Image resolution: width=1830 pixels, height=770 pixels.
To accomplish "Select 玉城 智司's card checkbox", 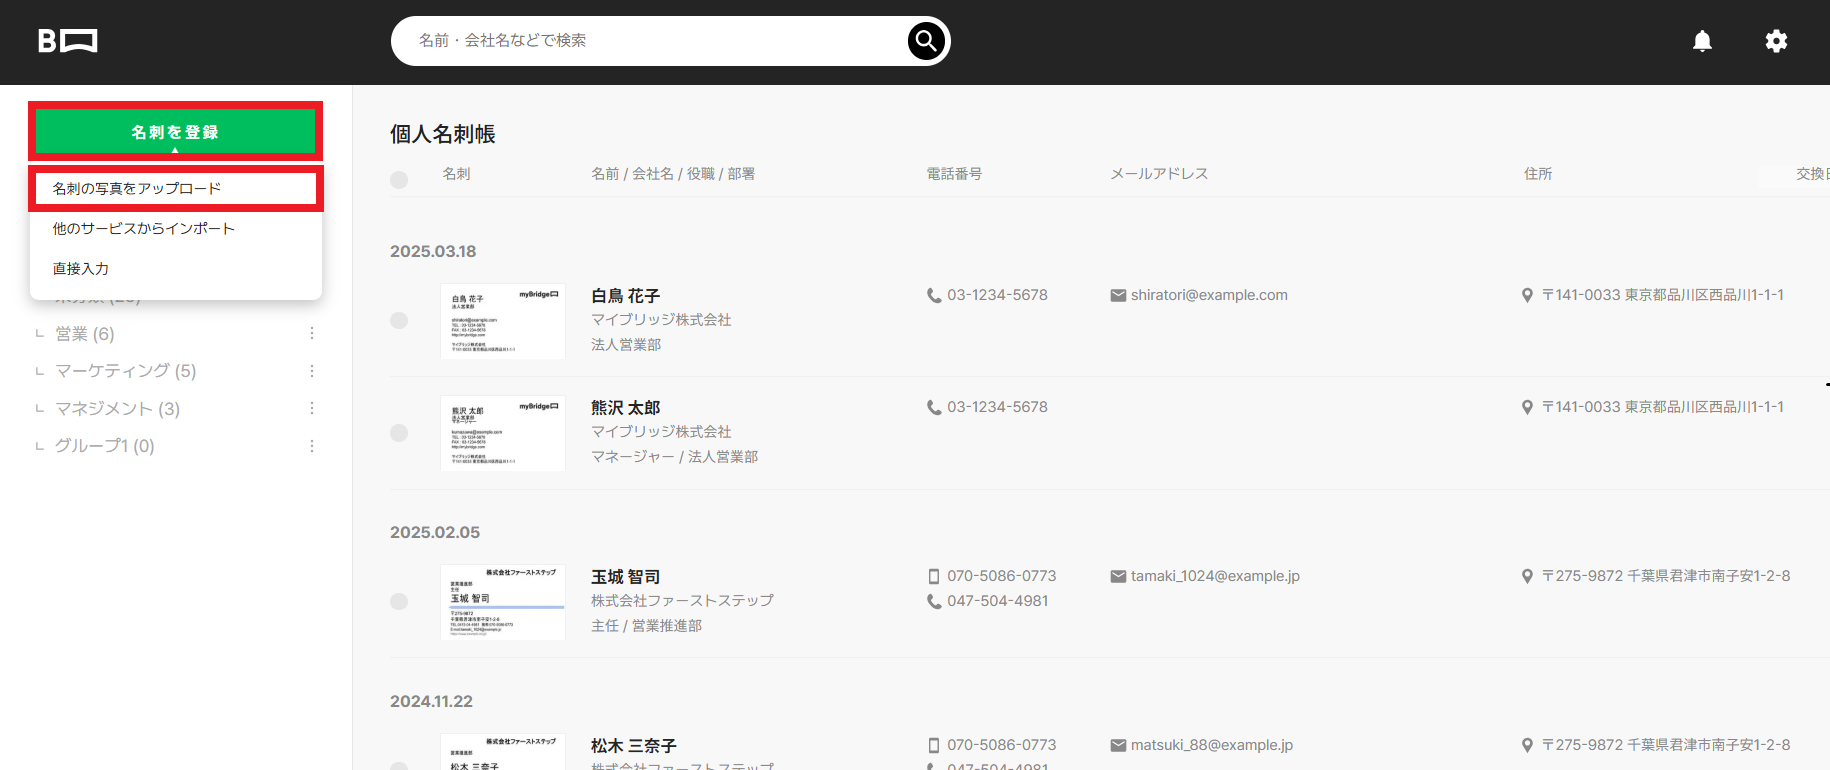I will 399,601.
